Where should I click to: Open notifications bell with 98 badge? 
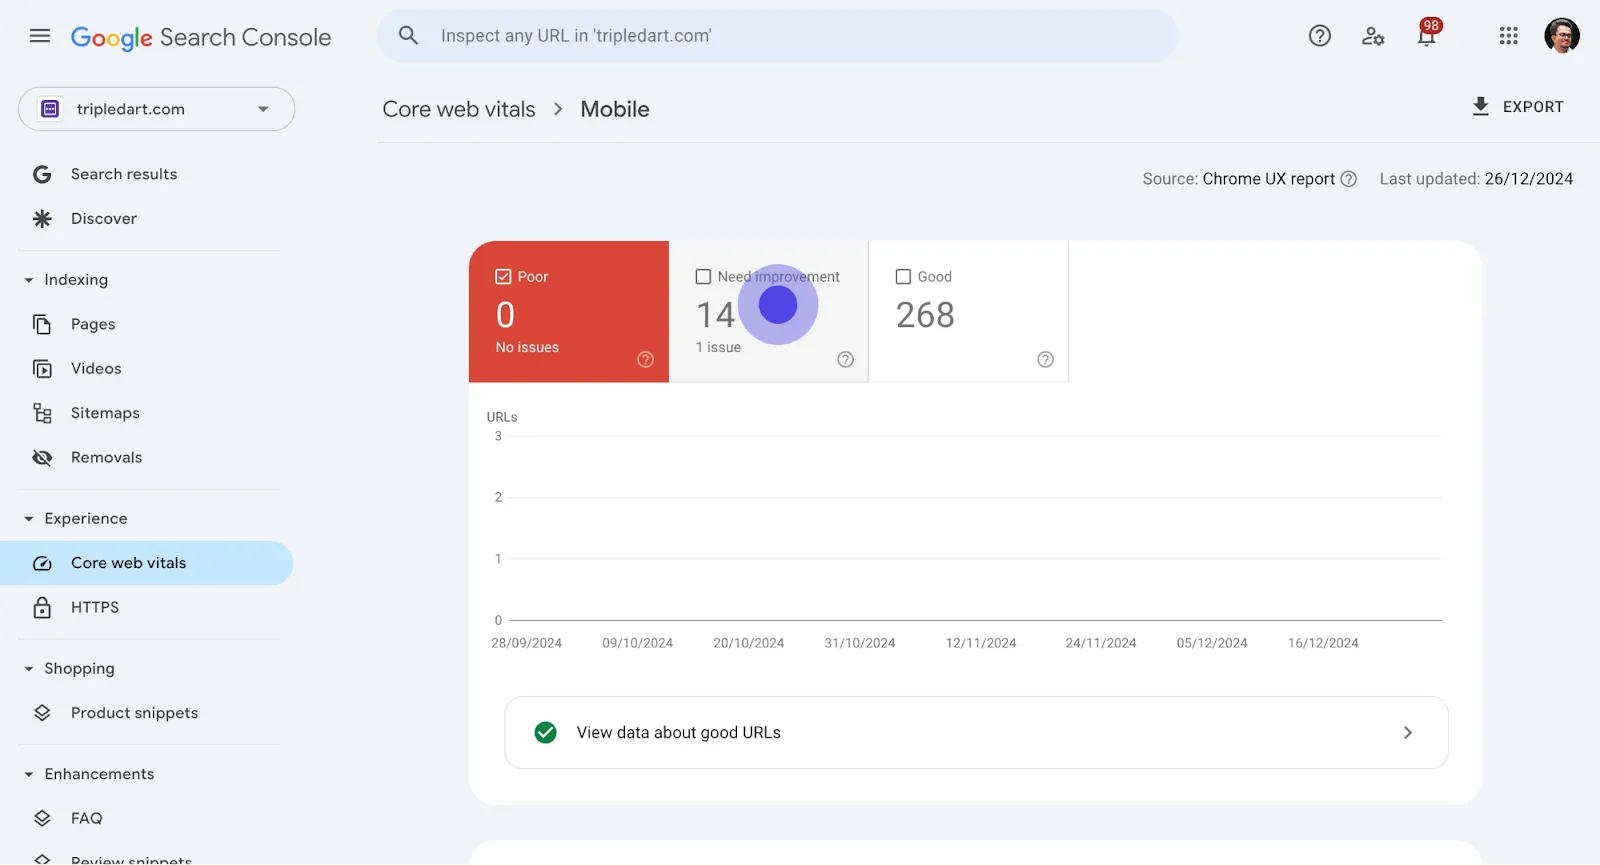pyautogui.click(x=1427, y=34)
